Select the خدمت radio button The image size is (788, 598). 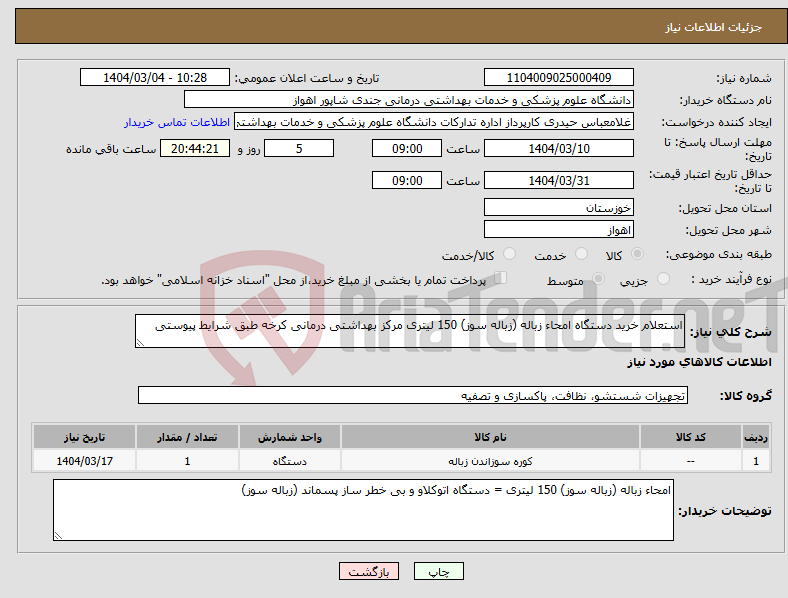(581, 254)
